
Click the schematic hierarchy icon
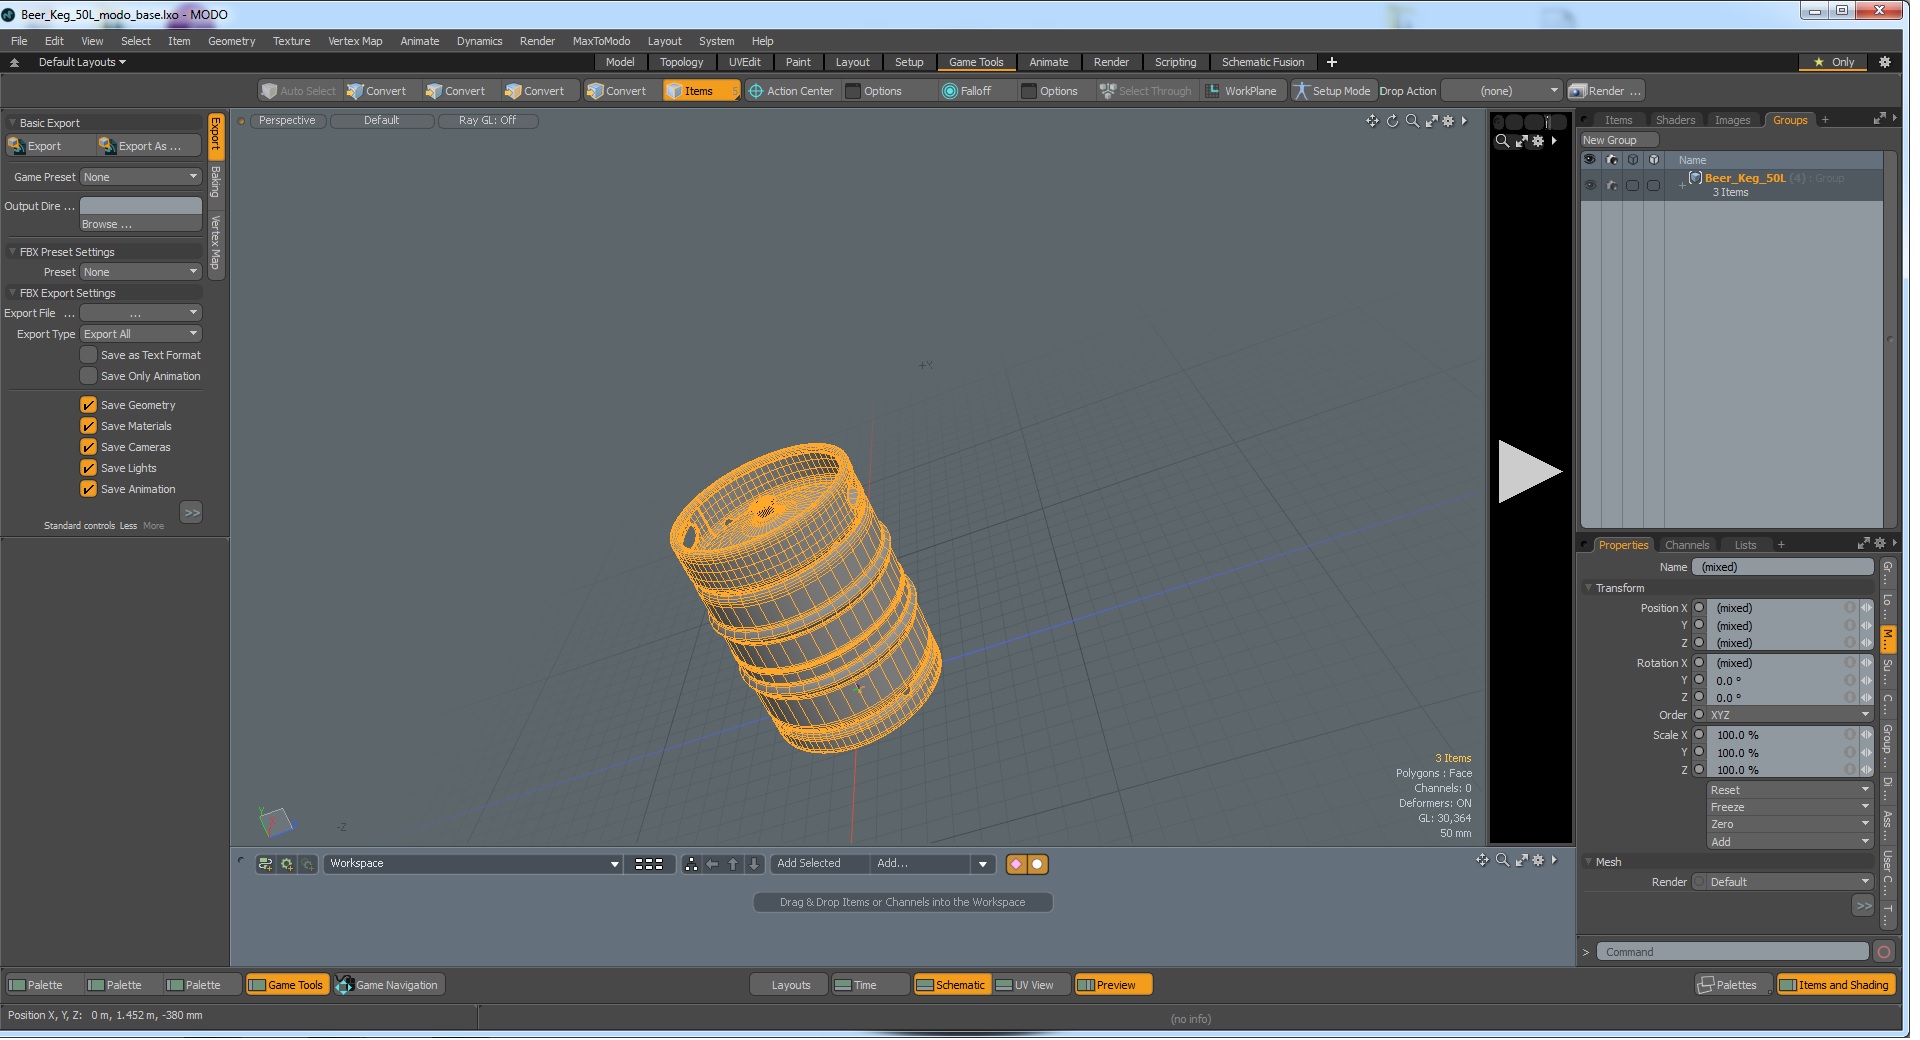coord(691,864)
